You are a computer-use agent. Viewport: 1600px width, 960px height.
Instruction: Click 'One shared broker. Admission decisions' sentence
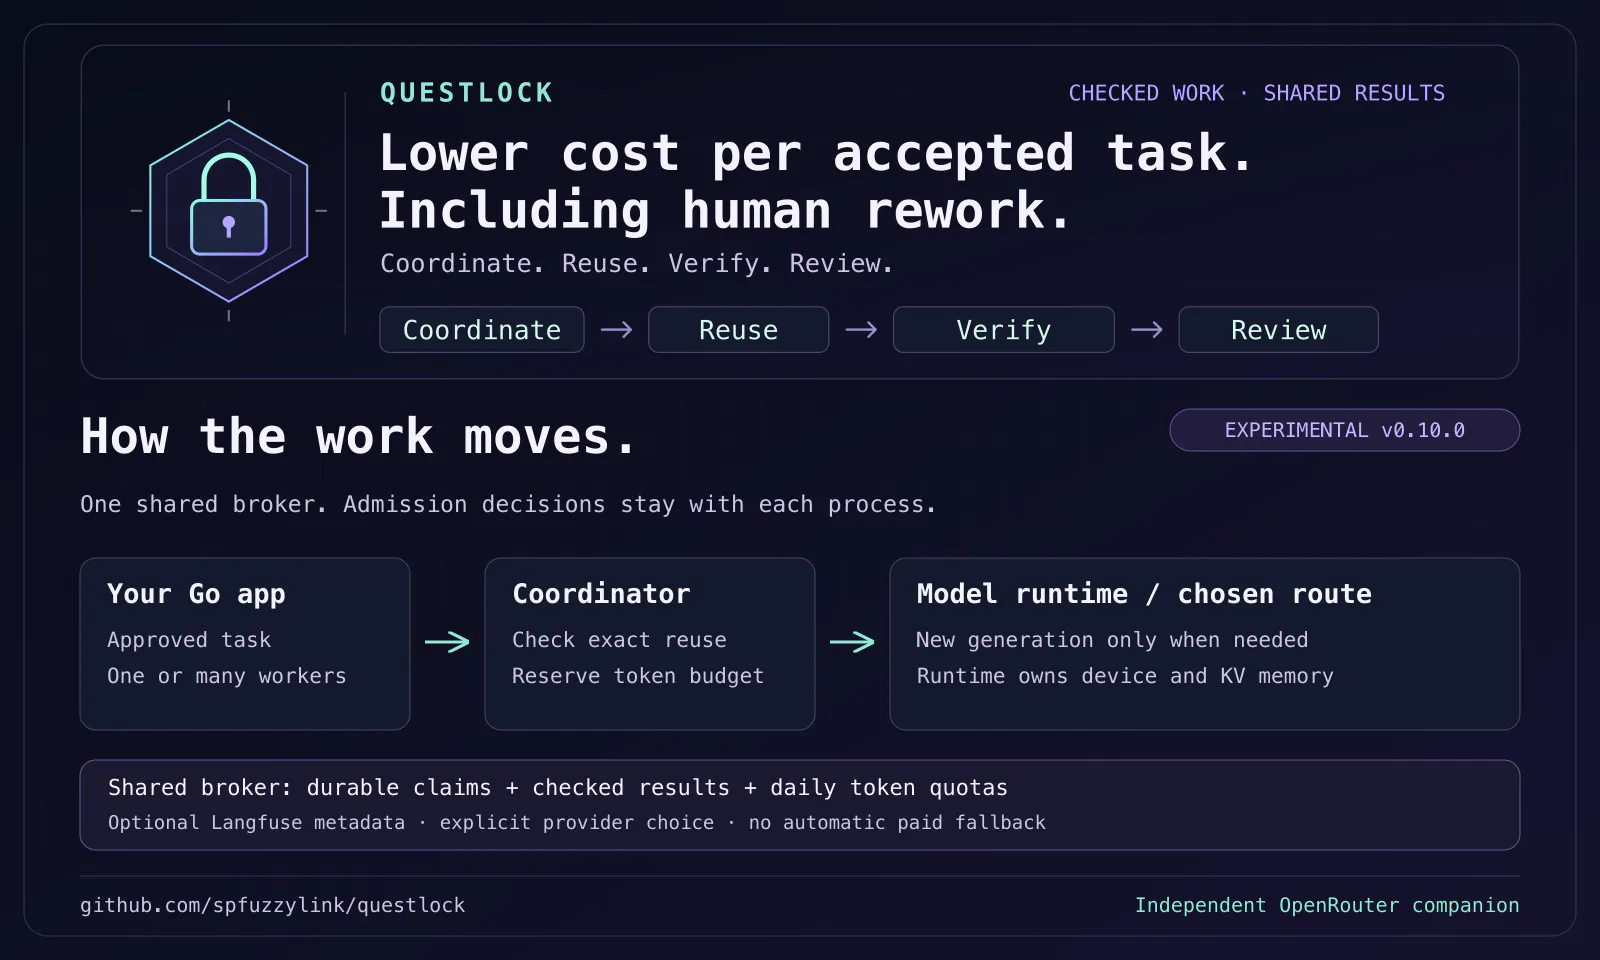point(508,504)
